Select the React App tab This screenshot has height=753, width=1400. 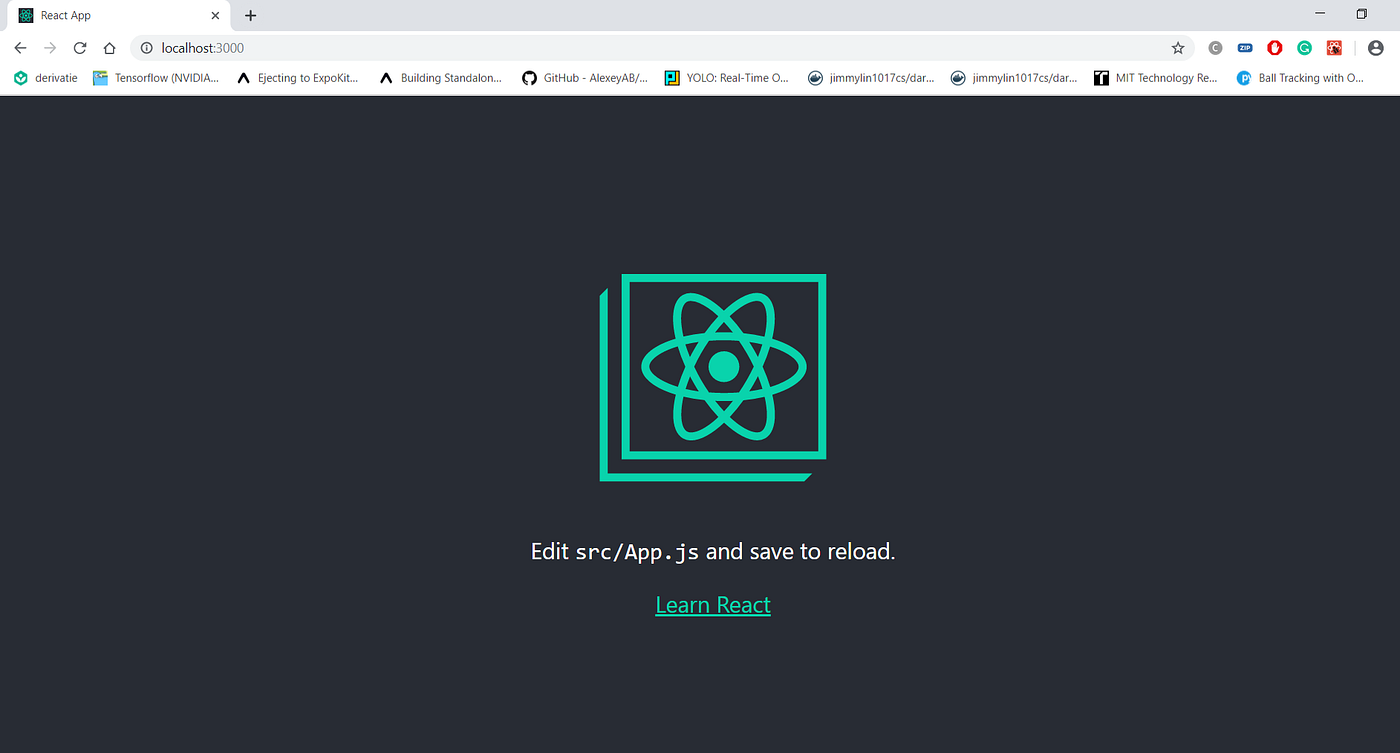tap(119, 15)
